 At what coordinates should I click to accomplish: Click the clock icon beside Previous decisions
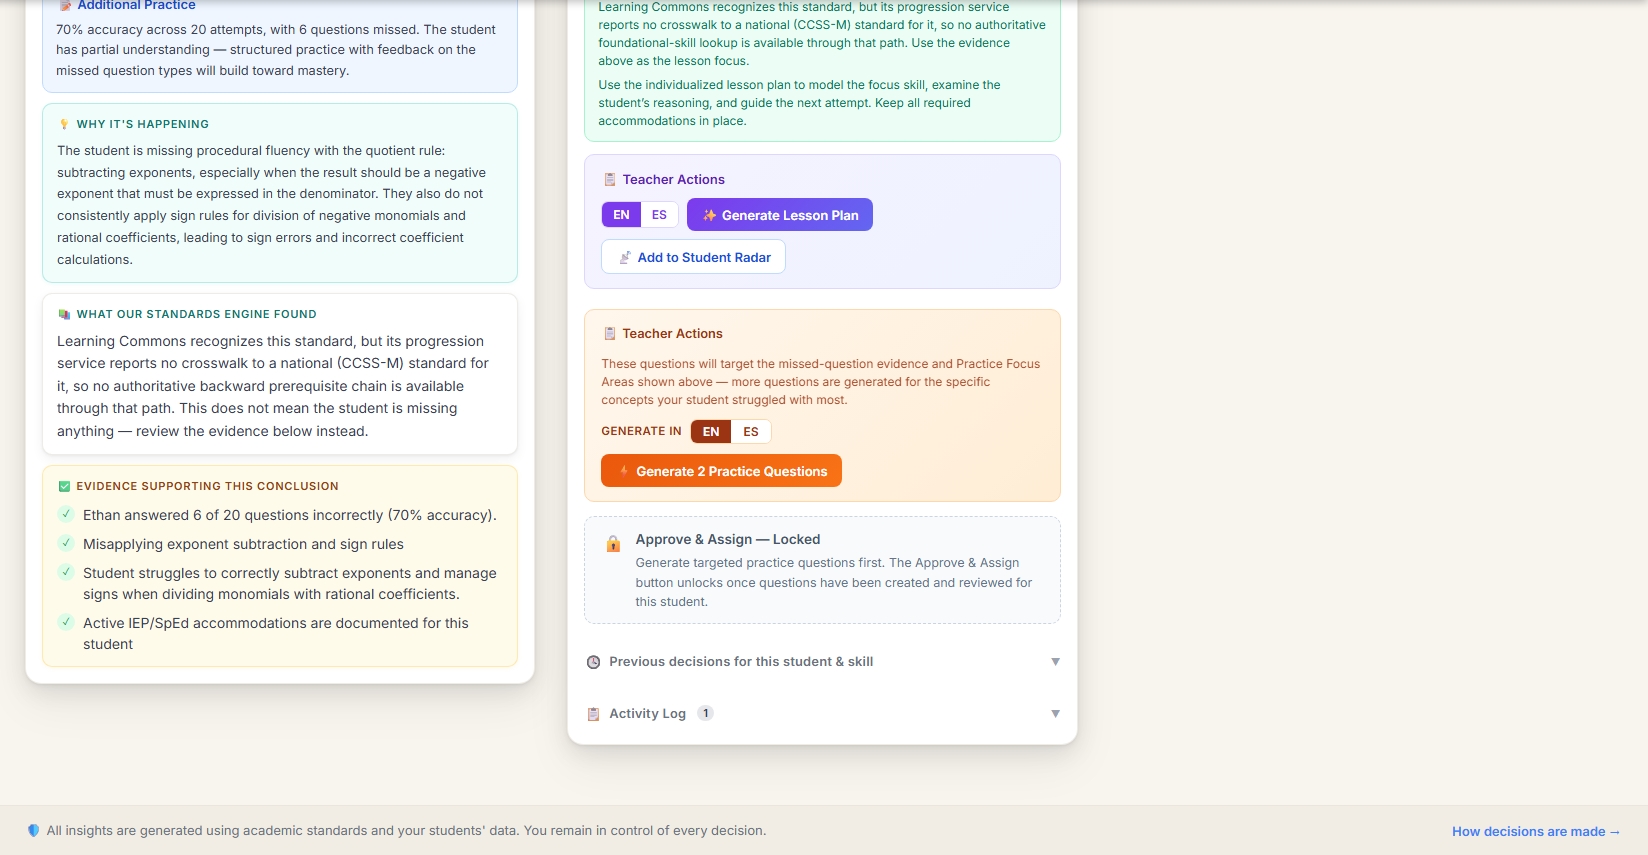(x=594, y=662)
